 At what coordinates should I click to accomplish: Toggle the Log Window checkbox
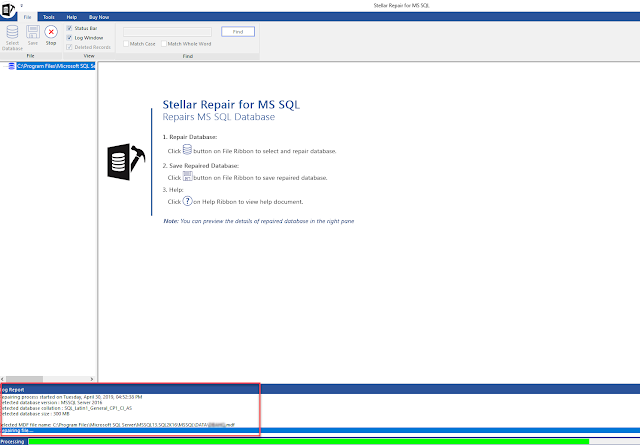[x=69, y=38]
